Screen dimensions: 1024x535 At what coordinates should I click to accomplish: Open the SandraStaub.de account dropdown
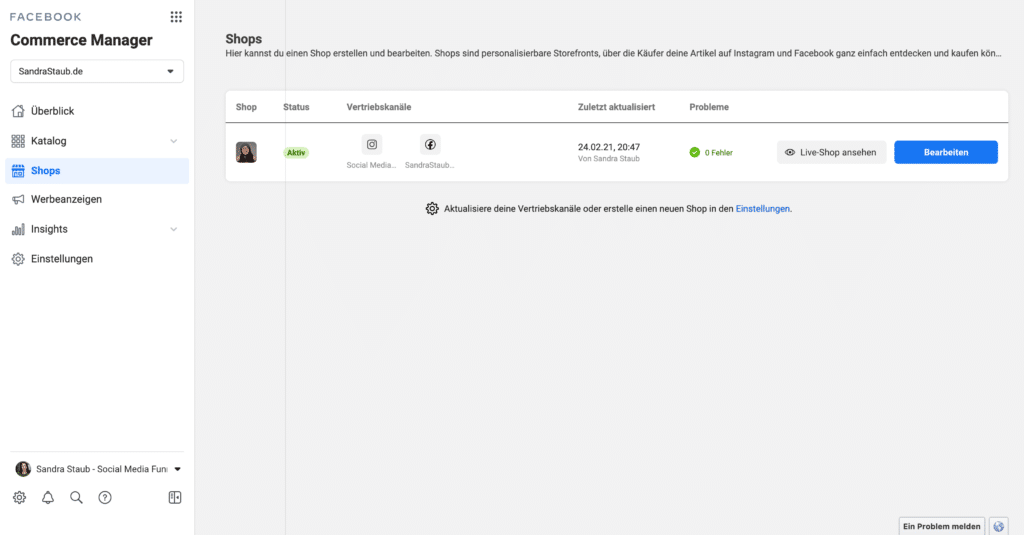tap(97, 71)
